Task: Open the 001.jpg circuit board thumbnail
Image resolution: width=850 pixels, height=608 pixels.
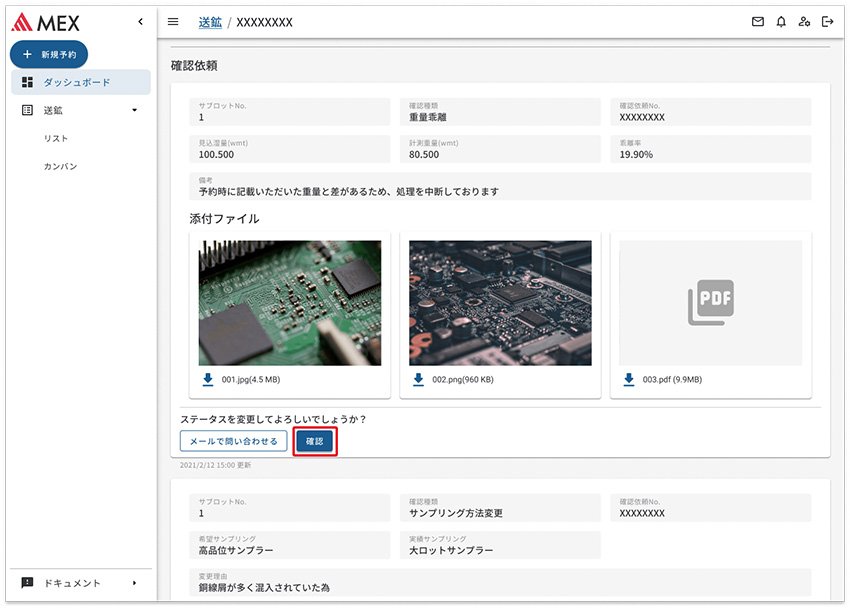Action: coord(290,303)
